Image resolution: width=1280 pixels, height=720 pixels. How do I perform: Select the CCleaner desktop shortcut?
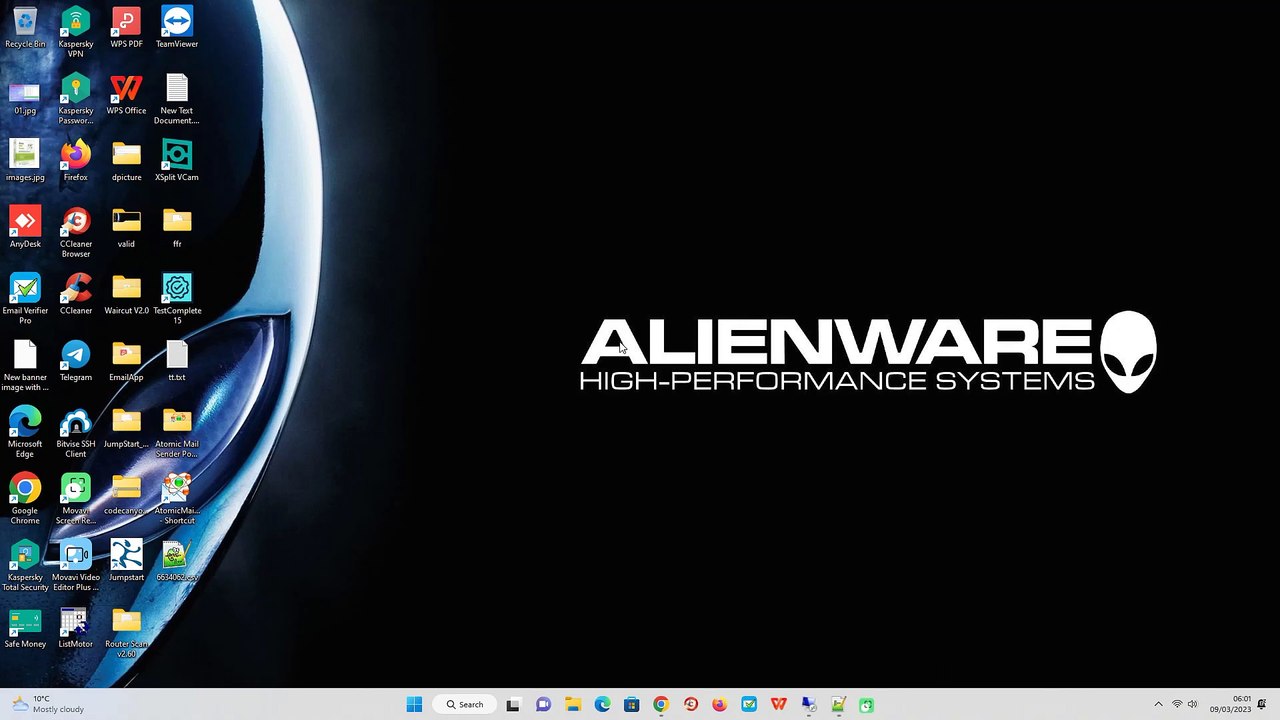point(76,294)
